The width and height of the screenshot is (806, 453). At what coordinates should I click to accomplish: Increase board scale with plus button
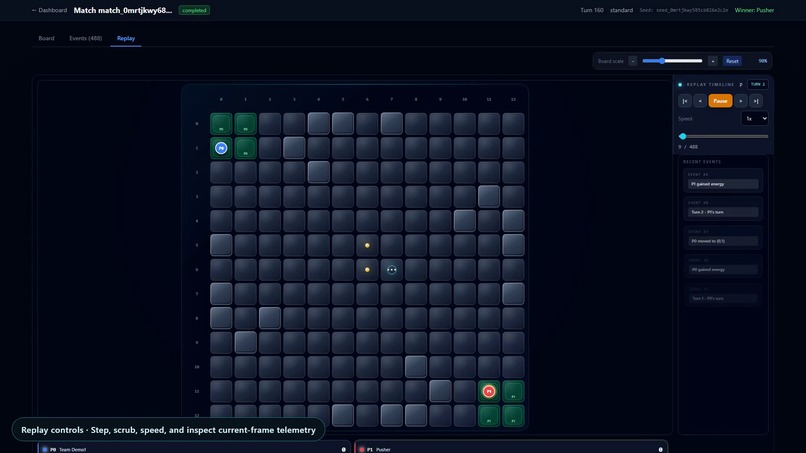712,61
